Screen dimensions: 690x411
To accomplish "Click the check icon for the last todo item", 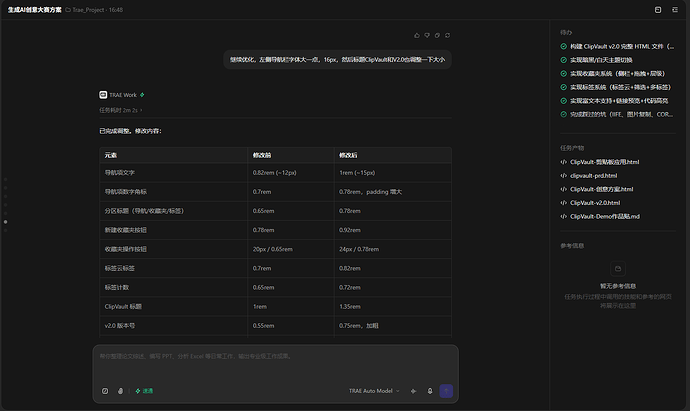I will pos(564,114).
